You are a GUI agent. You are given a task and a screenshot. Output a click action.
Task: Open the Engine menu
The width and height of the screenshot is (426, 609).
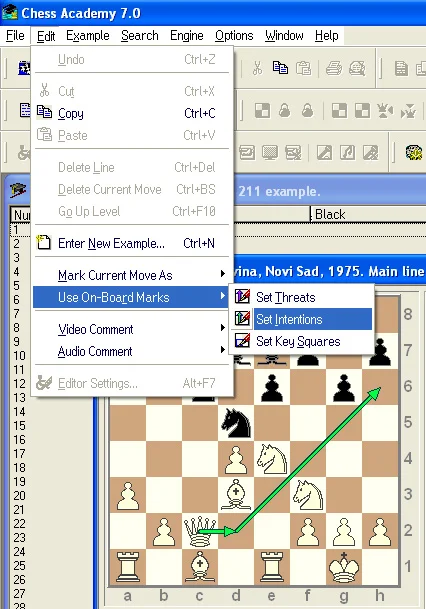point(187,36)
